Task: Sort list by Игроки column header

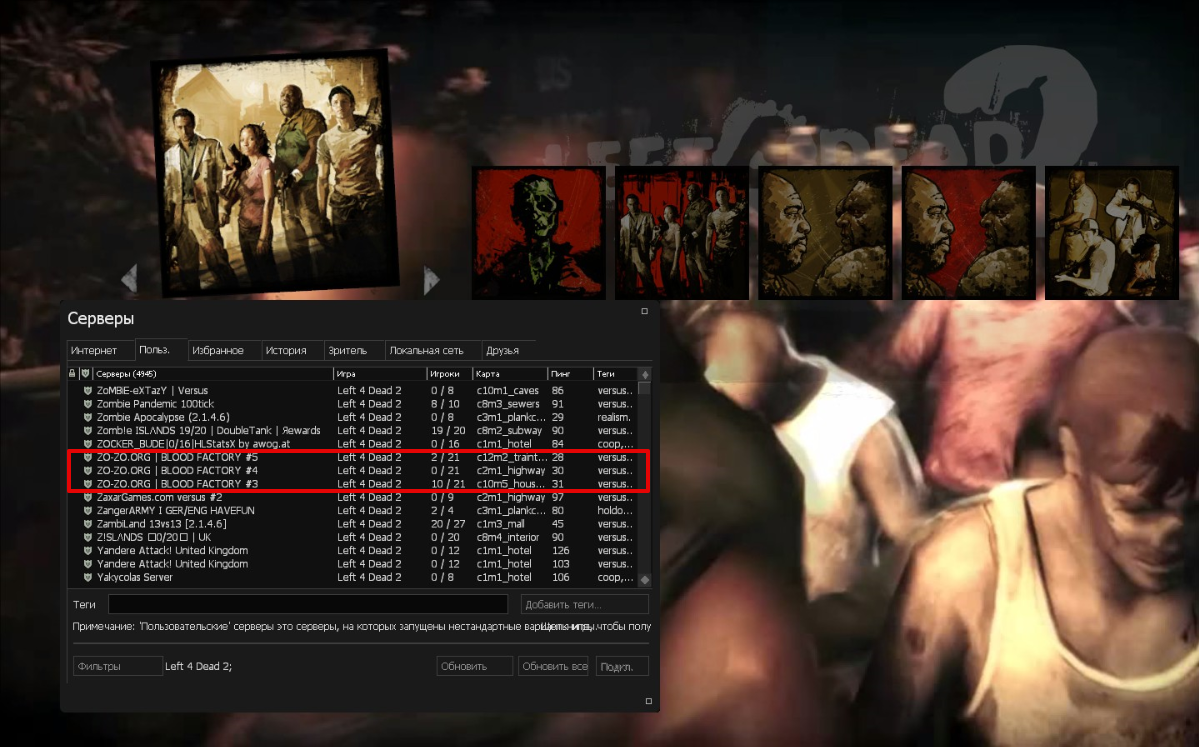Action: [448, 373]
